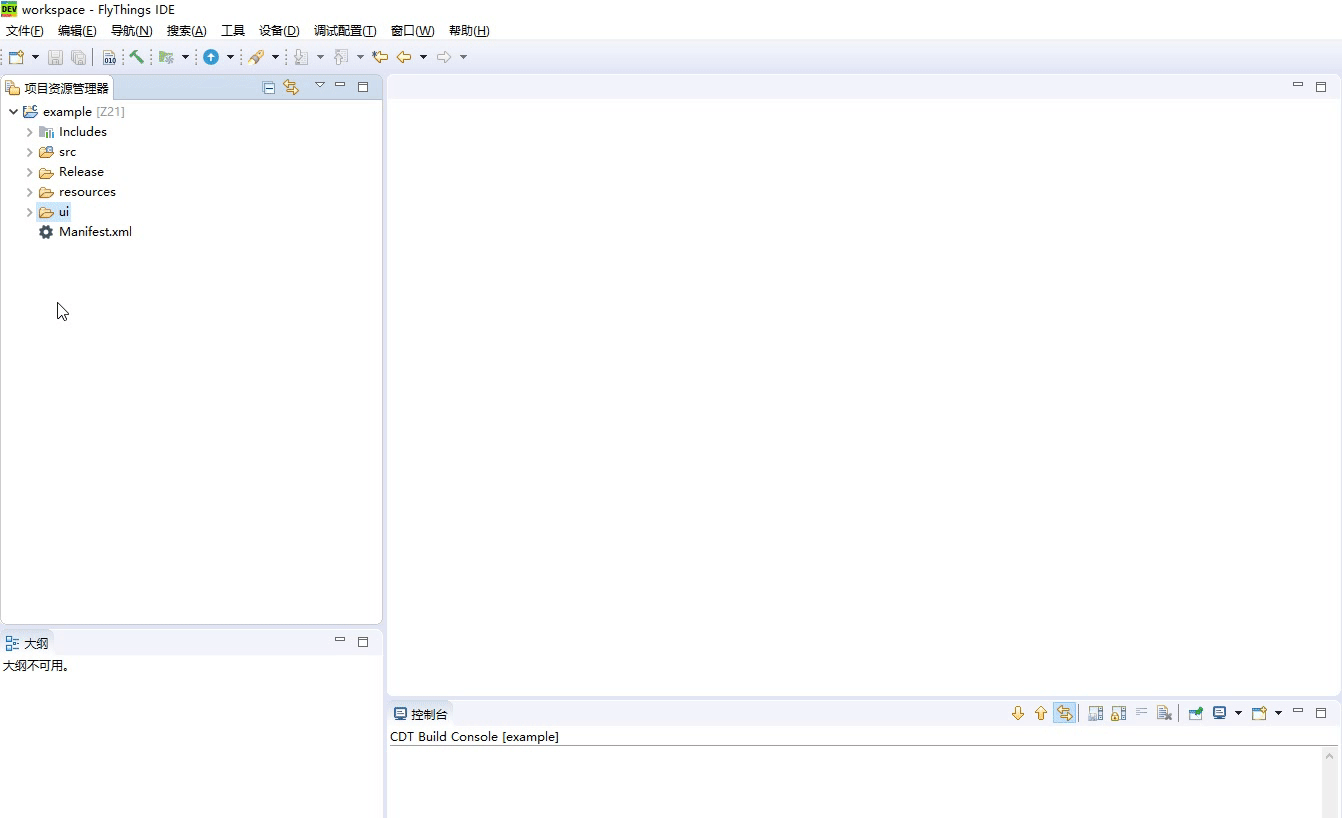Pin the console view
Image resolution: width=1342 pixels, height=818 pixels.
tap(1195, 713)
